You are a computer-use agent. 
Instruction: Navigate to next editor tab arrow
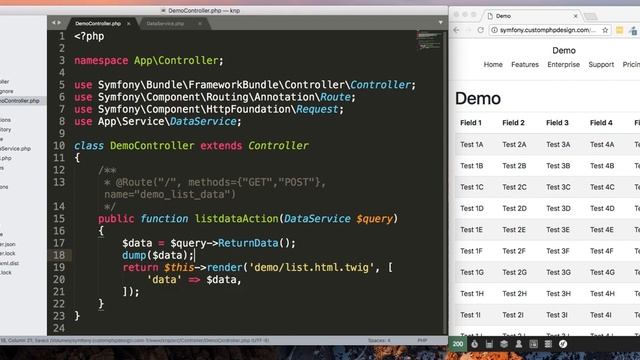pyautogui.click(x=59, y=23)
